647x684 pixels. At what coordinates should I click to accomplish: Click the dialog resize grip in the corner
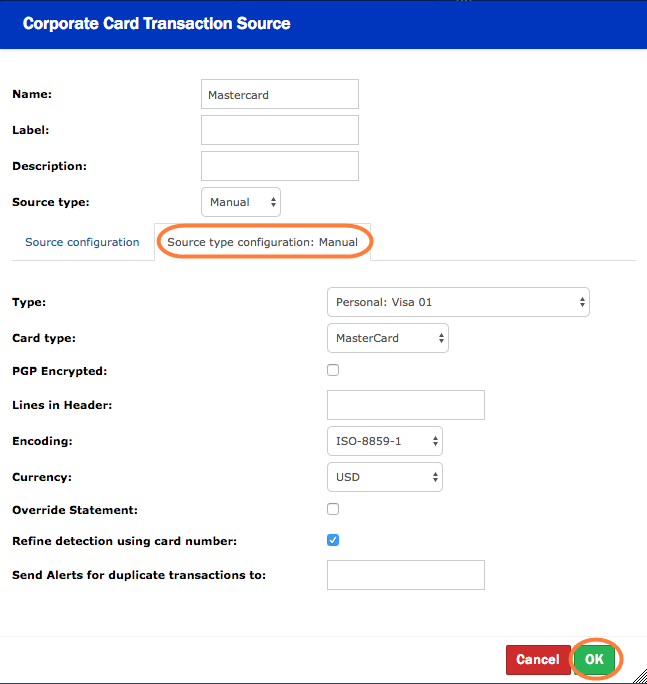click(639, 676)
